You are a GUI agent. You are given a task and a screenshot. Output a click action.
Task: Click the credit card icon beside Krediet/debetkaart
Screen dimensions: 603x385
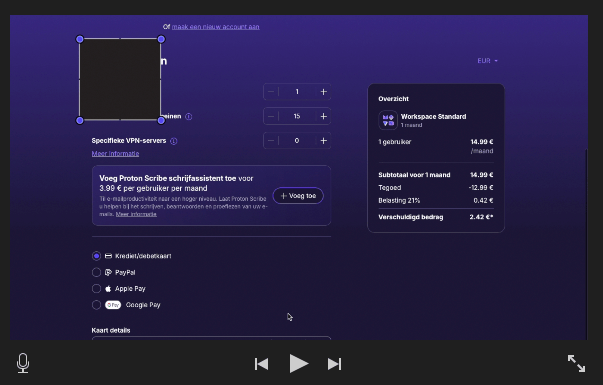(108, 256)
